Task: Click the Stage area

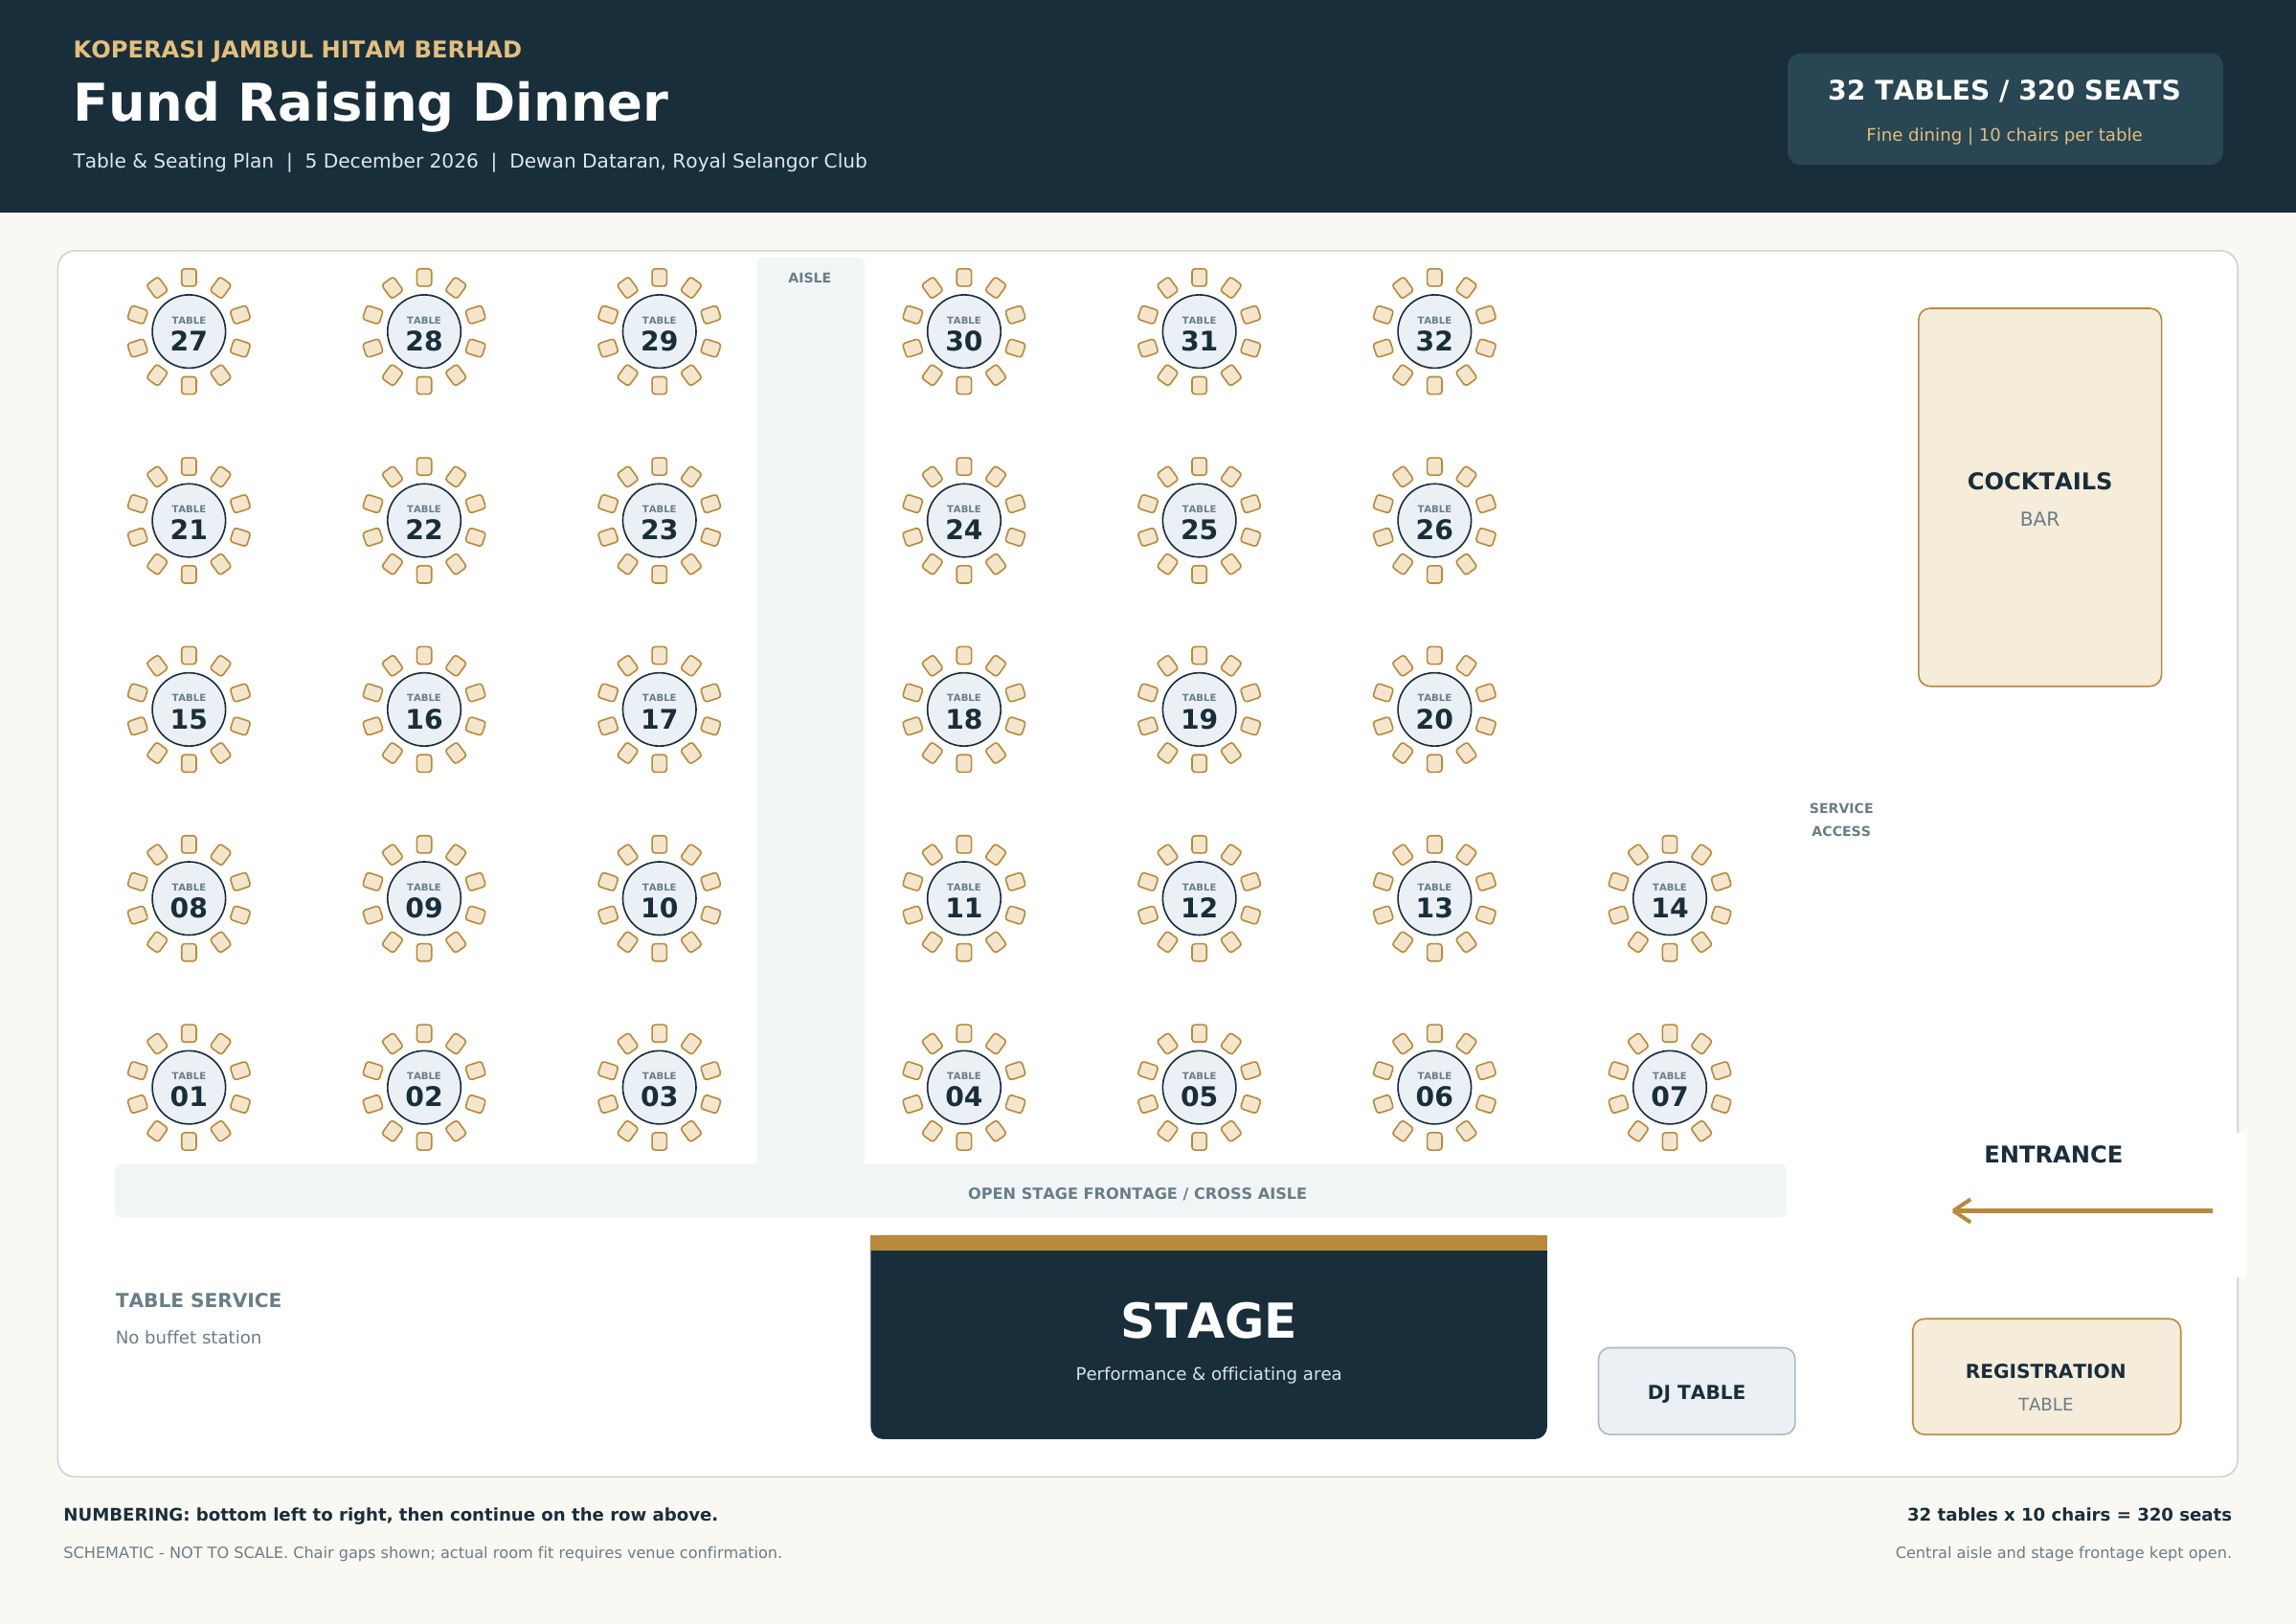Action: 1208,1337
